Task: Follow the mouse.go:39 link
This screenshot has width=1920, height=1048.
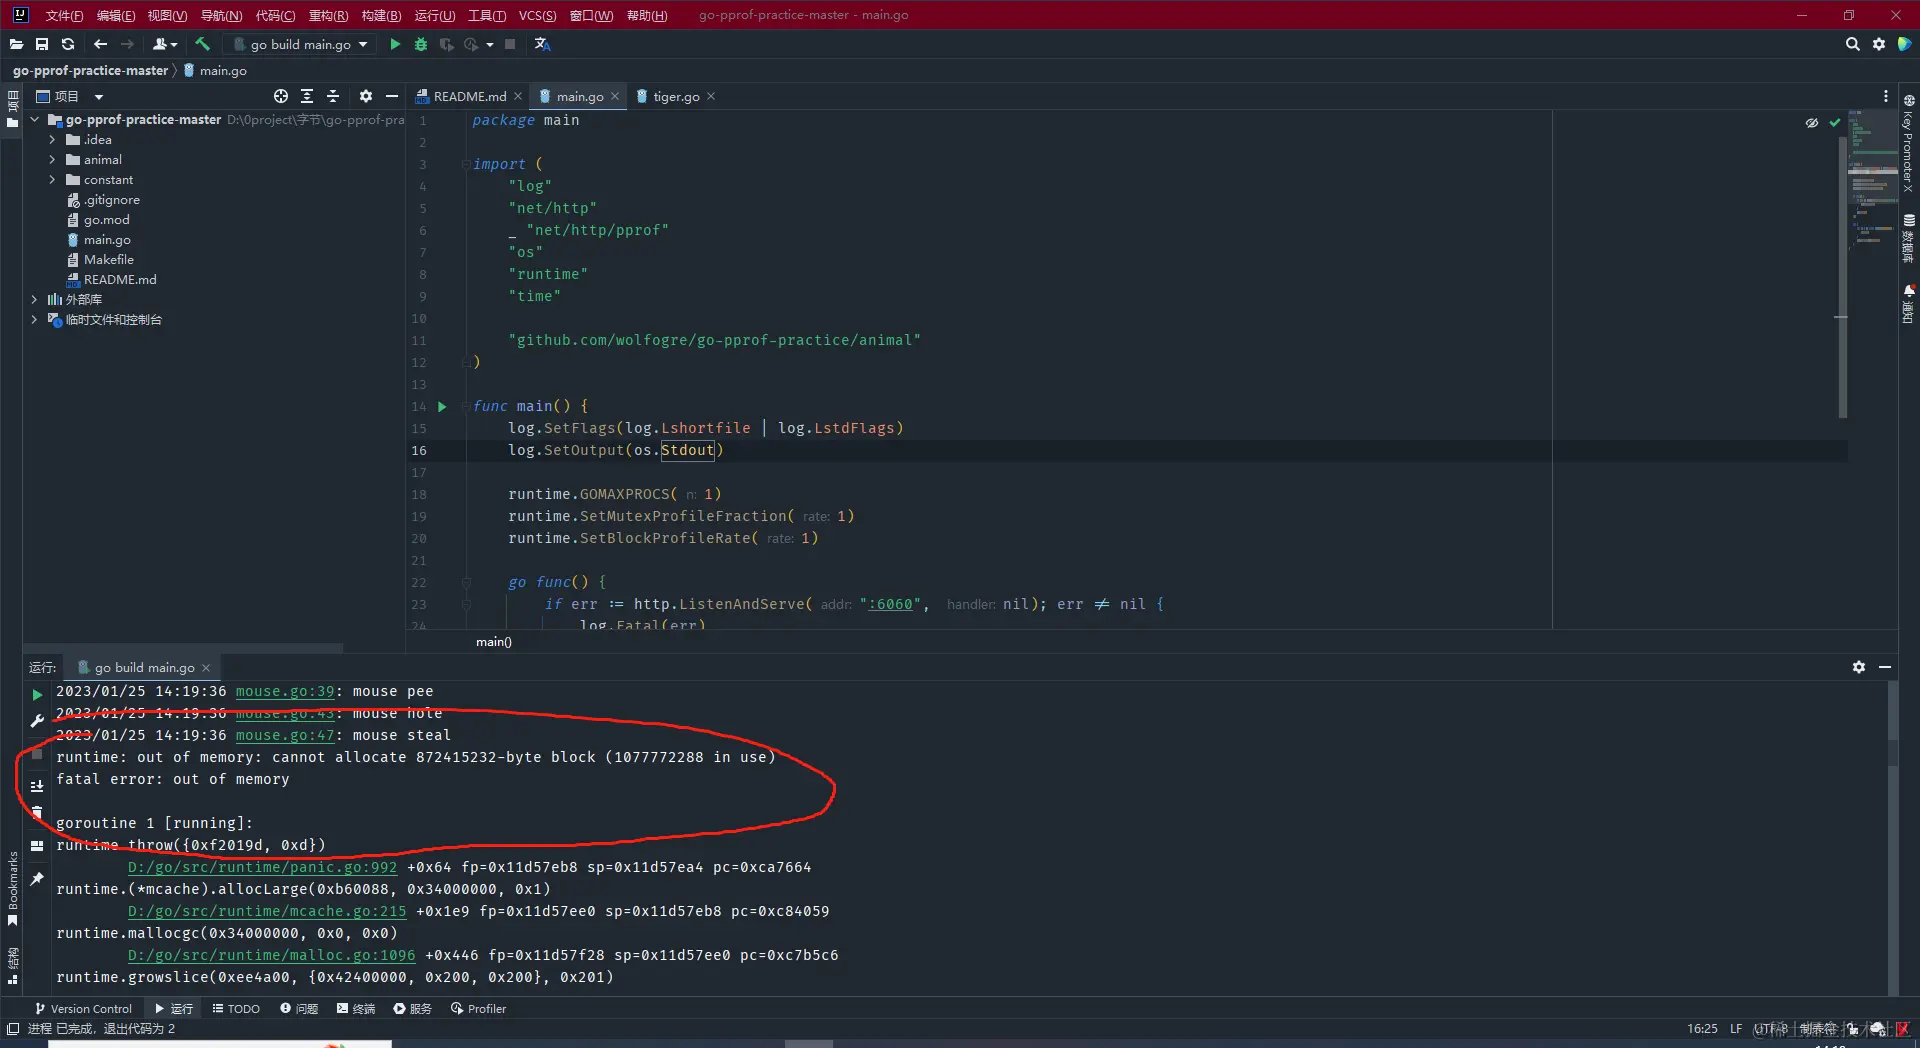Action: point(285,691)
